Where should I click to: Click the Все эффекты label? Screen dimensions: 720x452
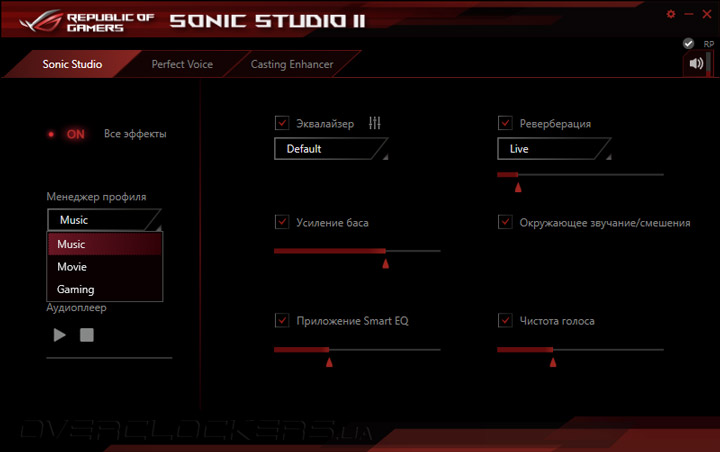(135, 134)
